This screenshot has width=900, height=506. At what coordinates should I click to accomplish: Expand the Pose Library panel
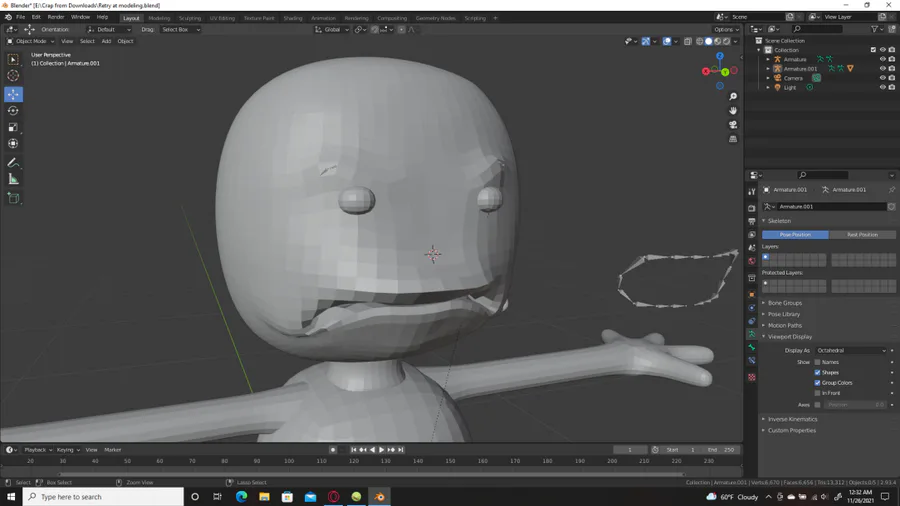click(x=783, y=314)
